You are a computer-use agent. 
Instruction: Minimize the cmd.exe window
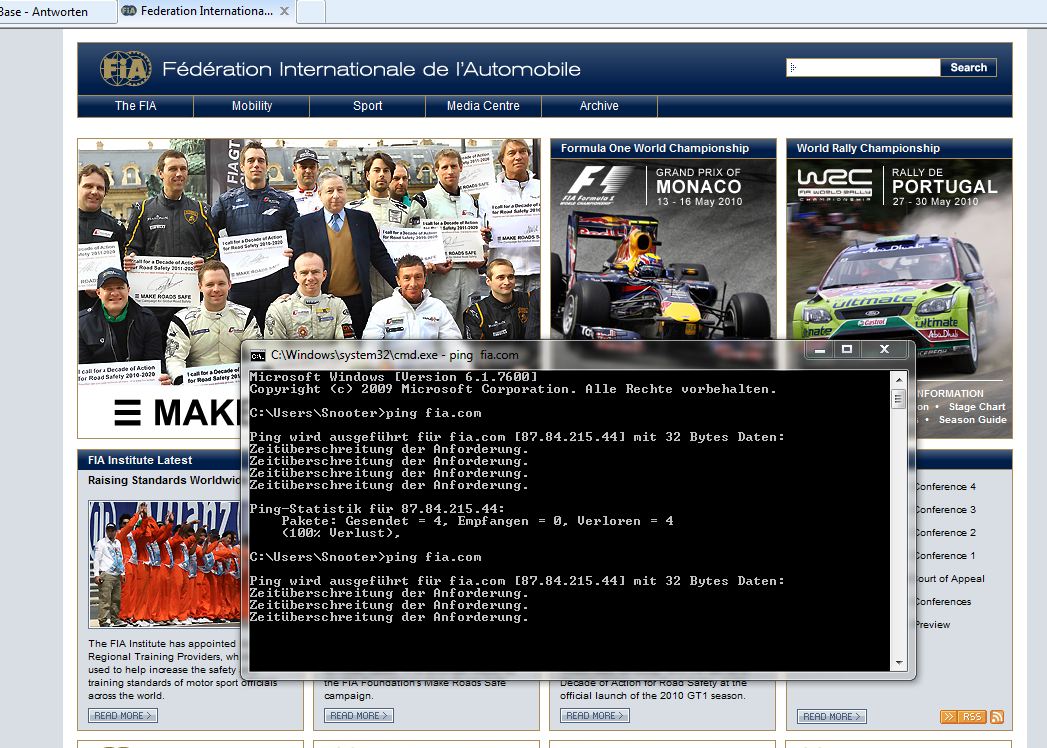click(820, 349)
